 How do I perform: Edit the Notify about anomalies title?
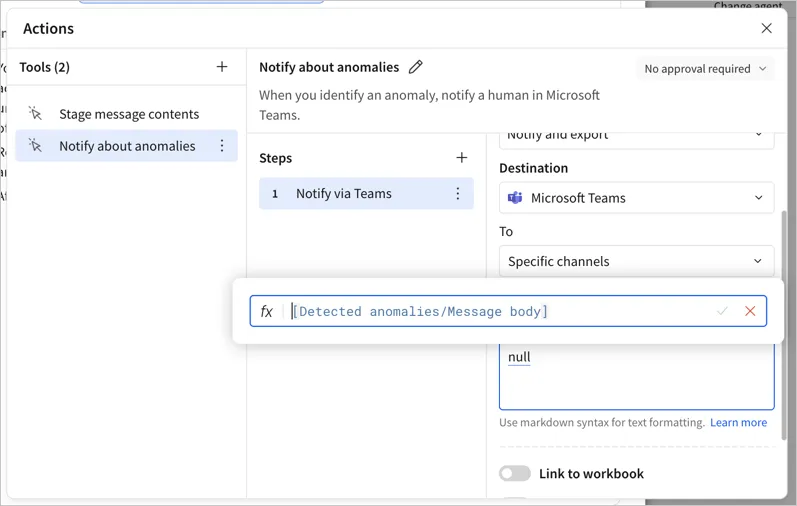pos(416,67)
